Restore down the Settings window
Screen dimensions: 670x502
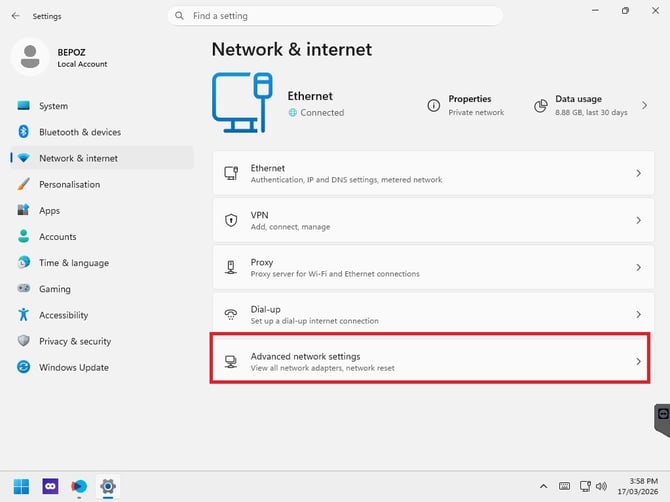(625, 11)
